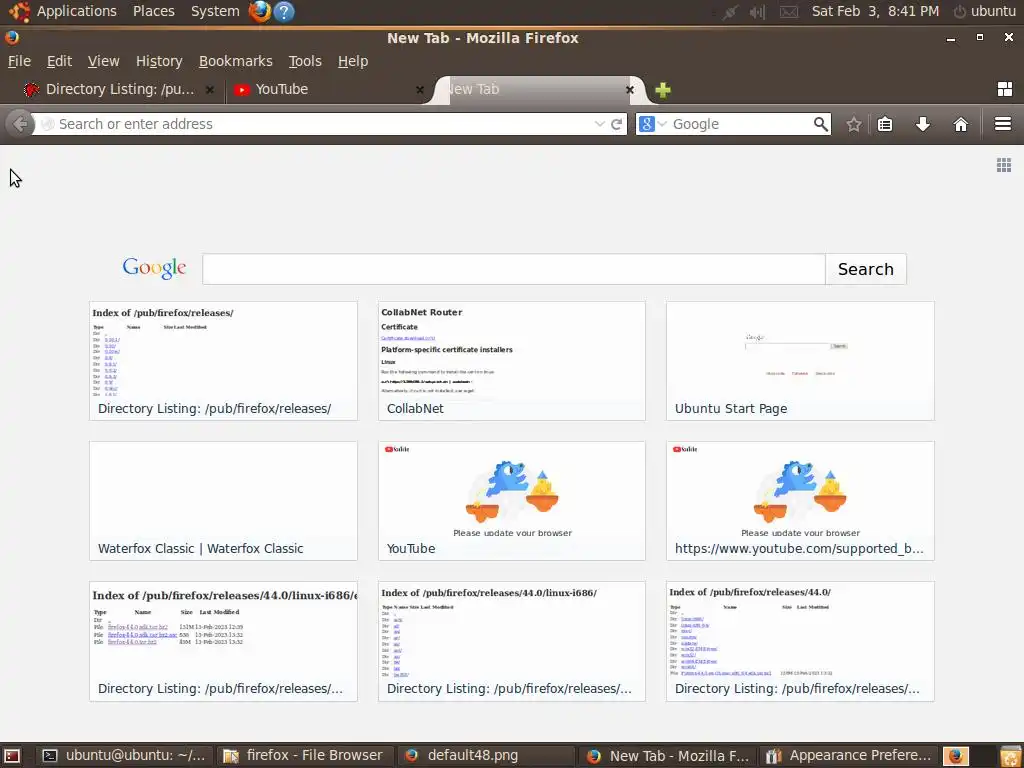Viewport: 1024px width, 768px height.
Task: Open the mail envelope indicator
Action: [x=789, y=12]
